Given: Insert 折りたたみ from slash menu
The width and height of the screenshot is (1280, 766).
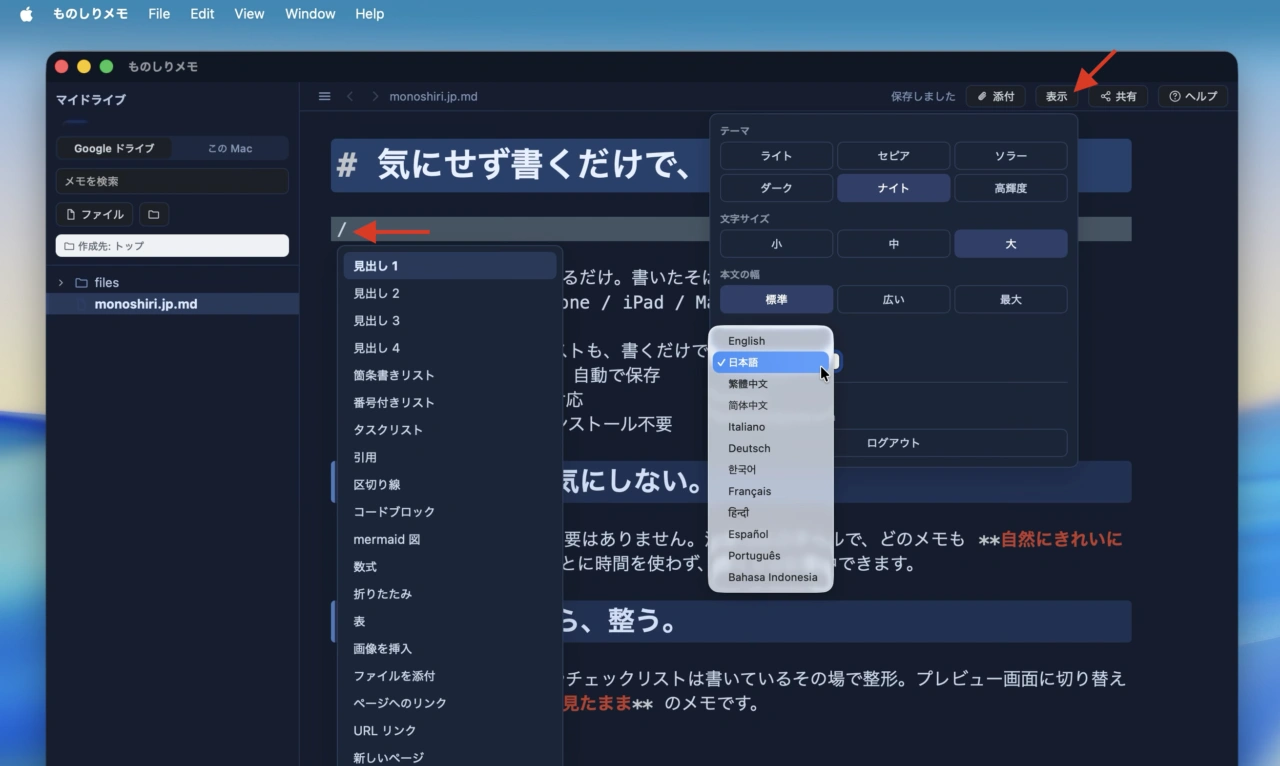Looking at the screenshot, I should tap(450, 594).
